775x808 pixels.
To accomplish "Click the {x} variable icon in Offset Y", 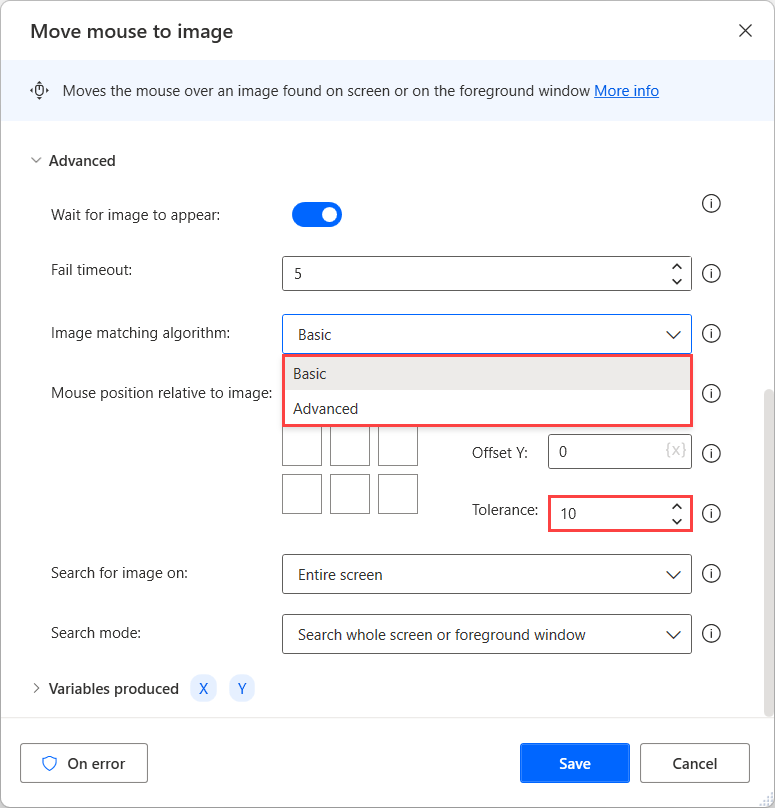I will [676, 451].
